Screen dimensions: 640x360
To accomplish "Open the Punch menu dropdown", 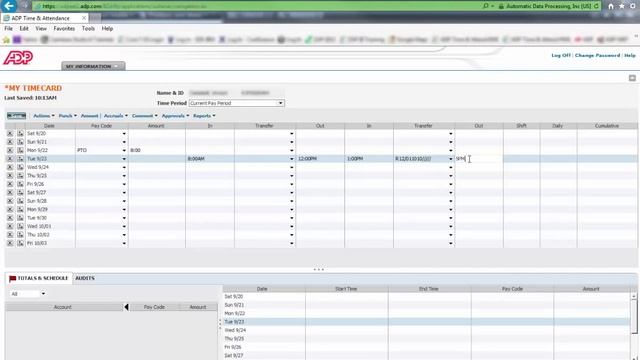I will (x=67, y=116).
